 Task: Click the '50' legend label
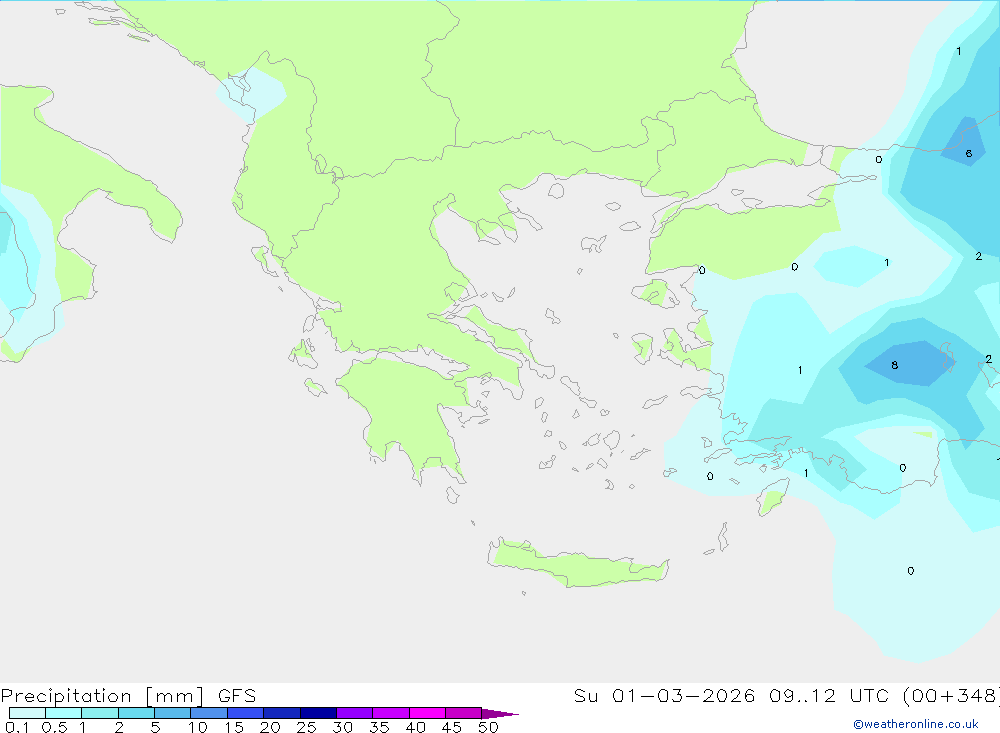[x=488, y=727]
